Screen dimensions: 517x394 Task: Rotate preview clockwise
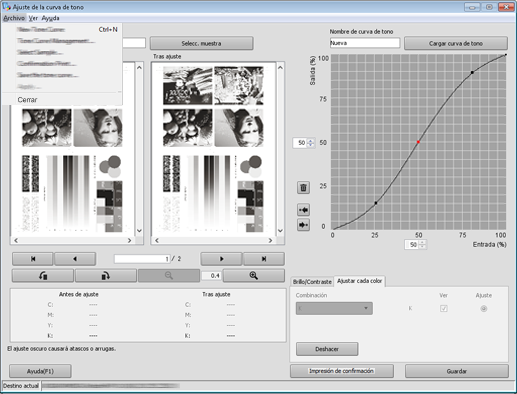106,276
